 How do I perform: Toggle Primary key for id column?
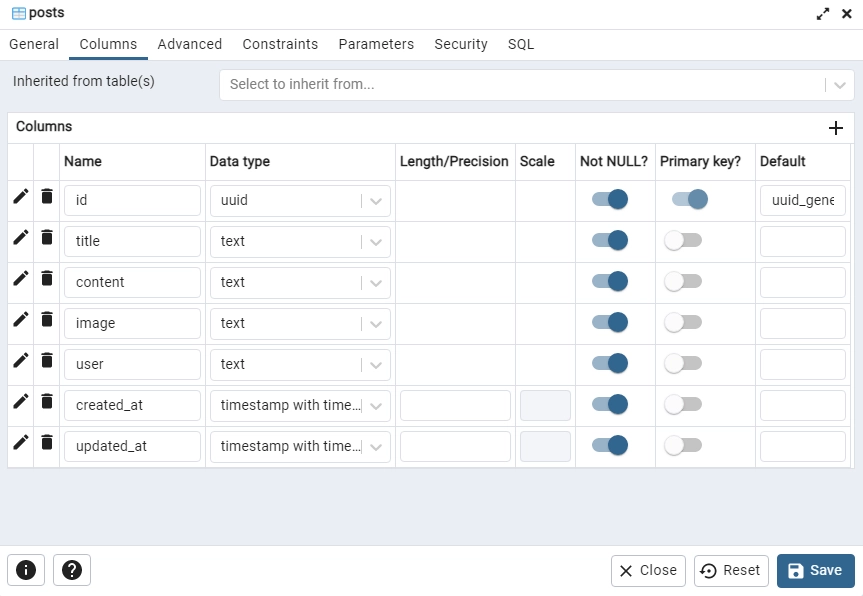(690, 199)
